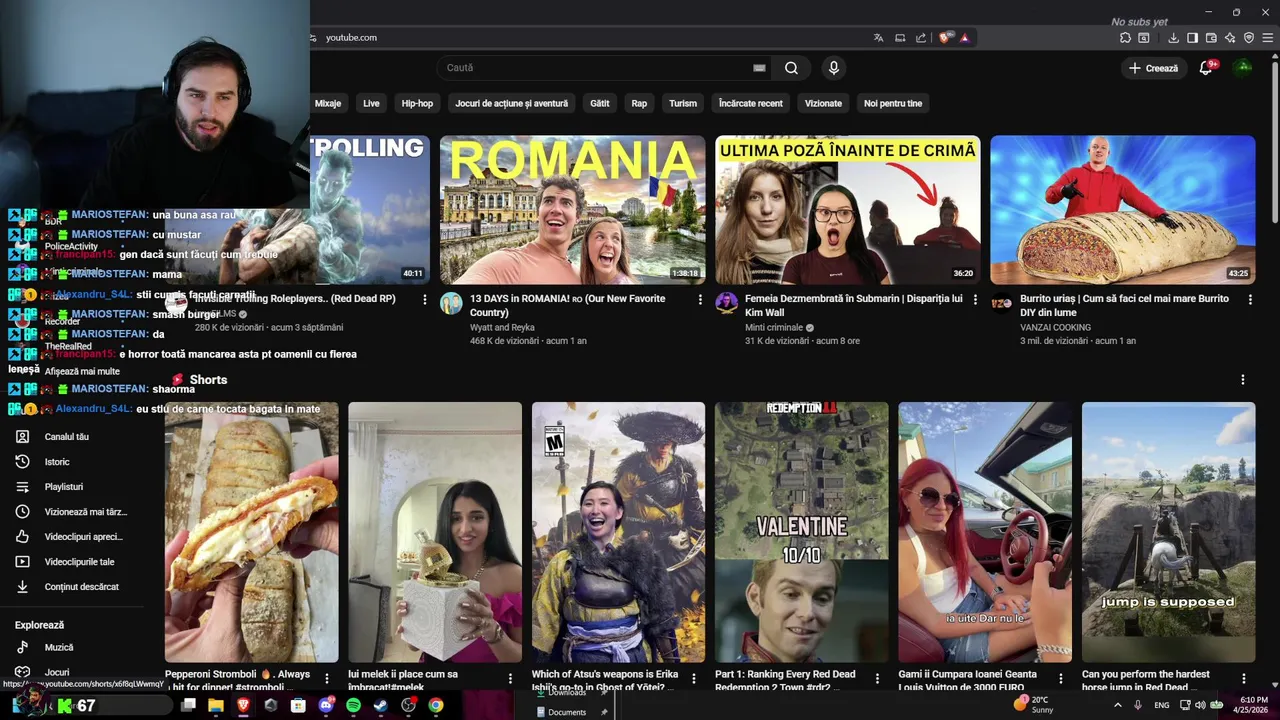Screen dimensions: 1280x720
Task: Open the browser downloads icon
Action: 1173,38
